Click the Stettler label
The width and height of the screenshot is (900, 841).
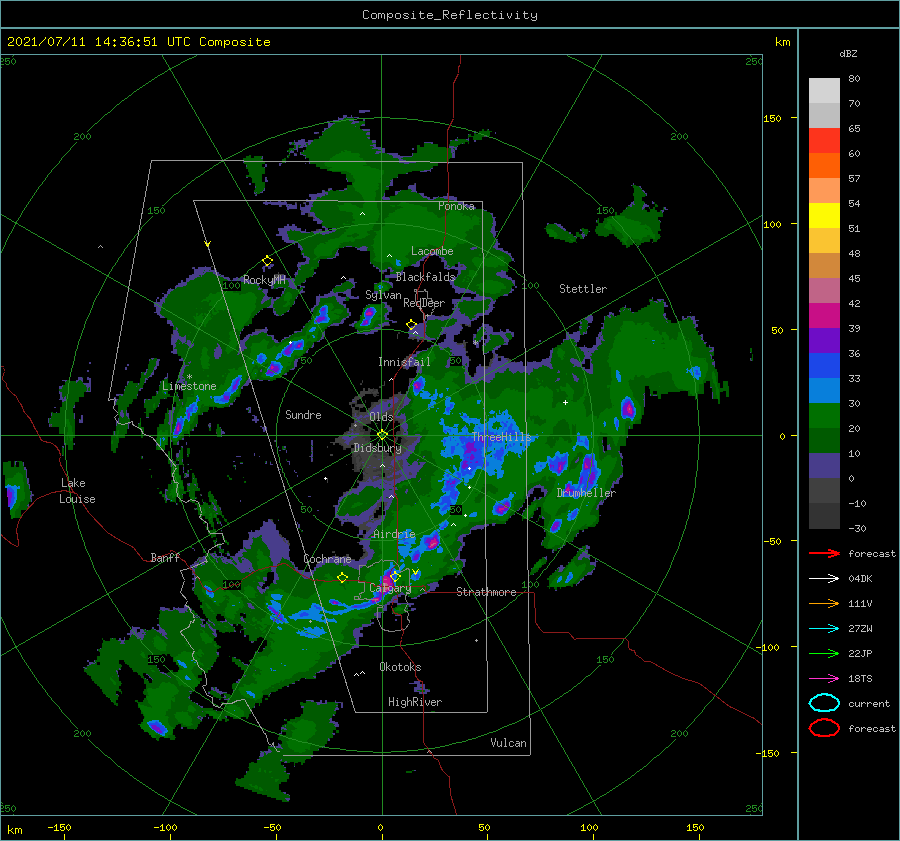583,289
